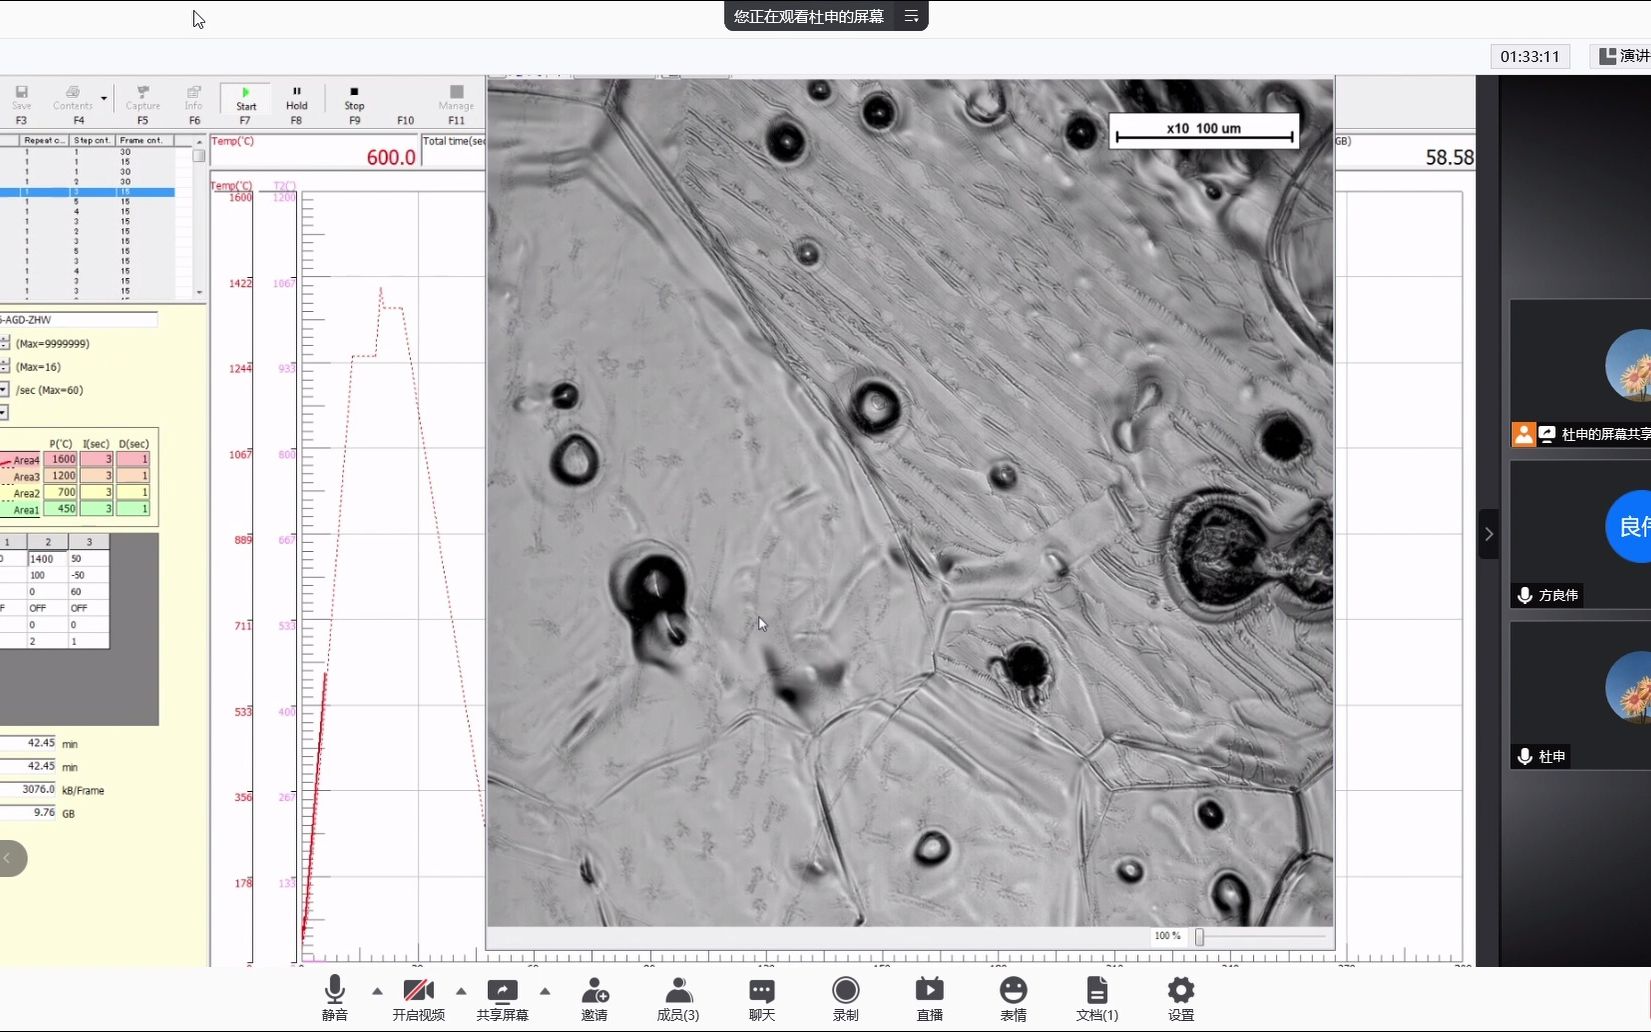Expand video options arrow beside the camera
Image resolution: width=1651 pixels, height=1032 pixels.
click(x=461, y=991)
